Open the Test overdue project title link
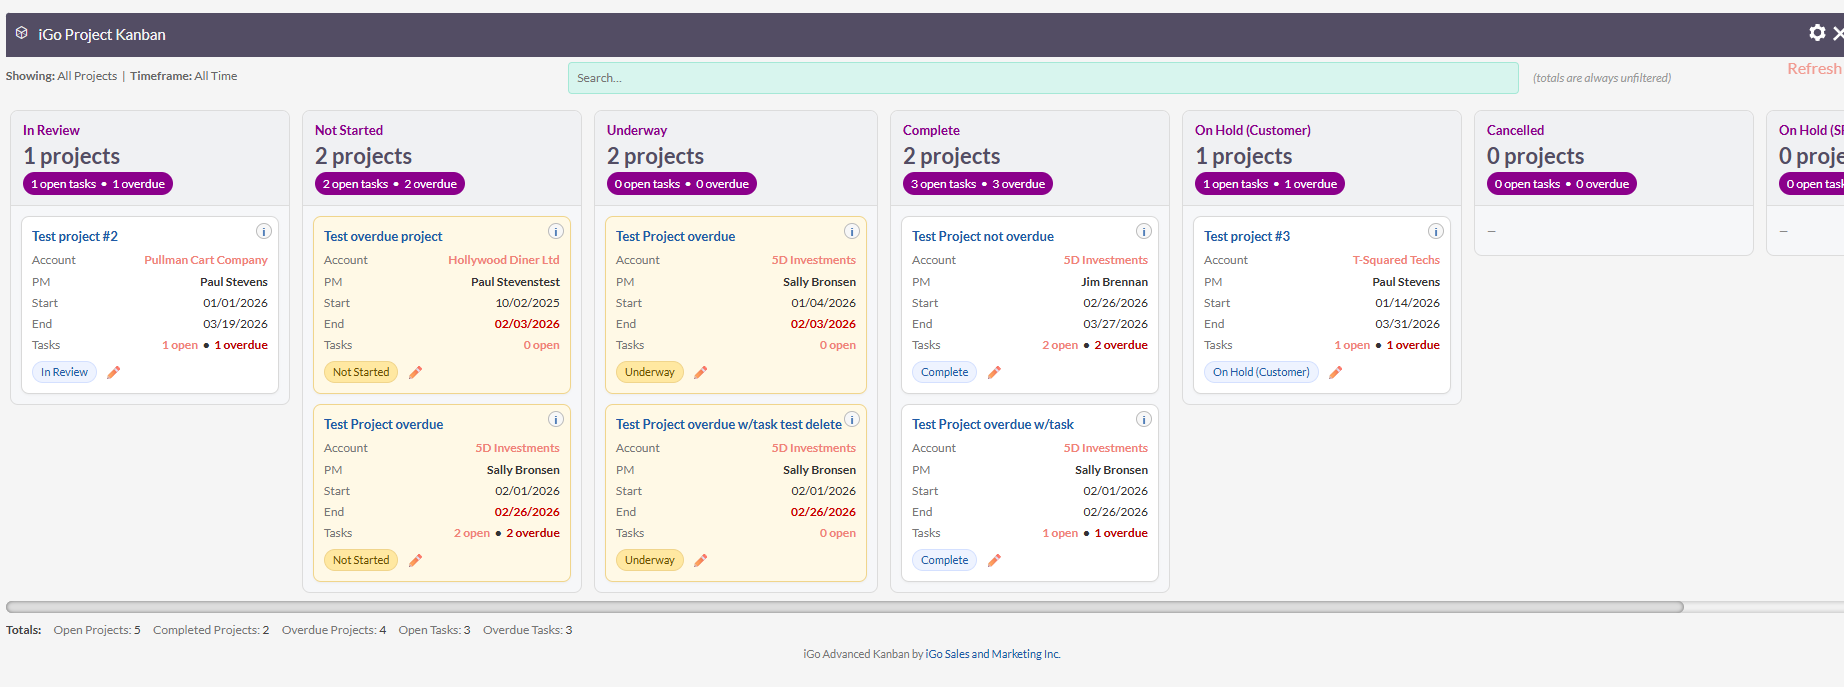 coord(383,236)
